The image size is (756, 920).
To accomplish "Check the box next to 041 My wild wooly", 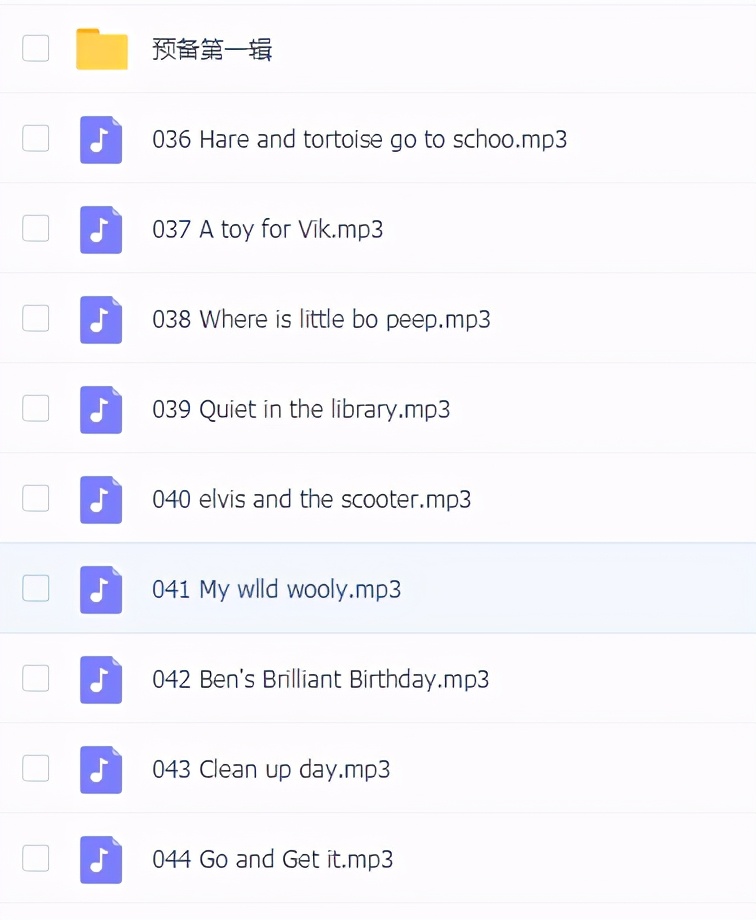I will (36, 588).
